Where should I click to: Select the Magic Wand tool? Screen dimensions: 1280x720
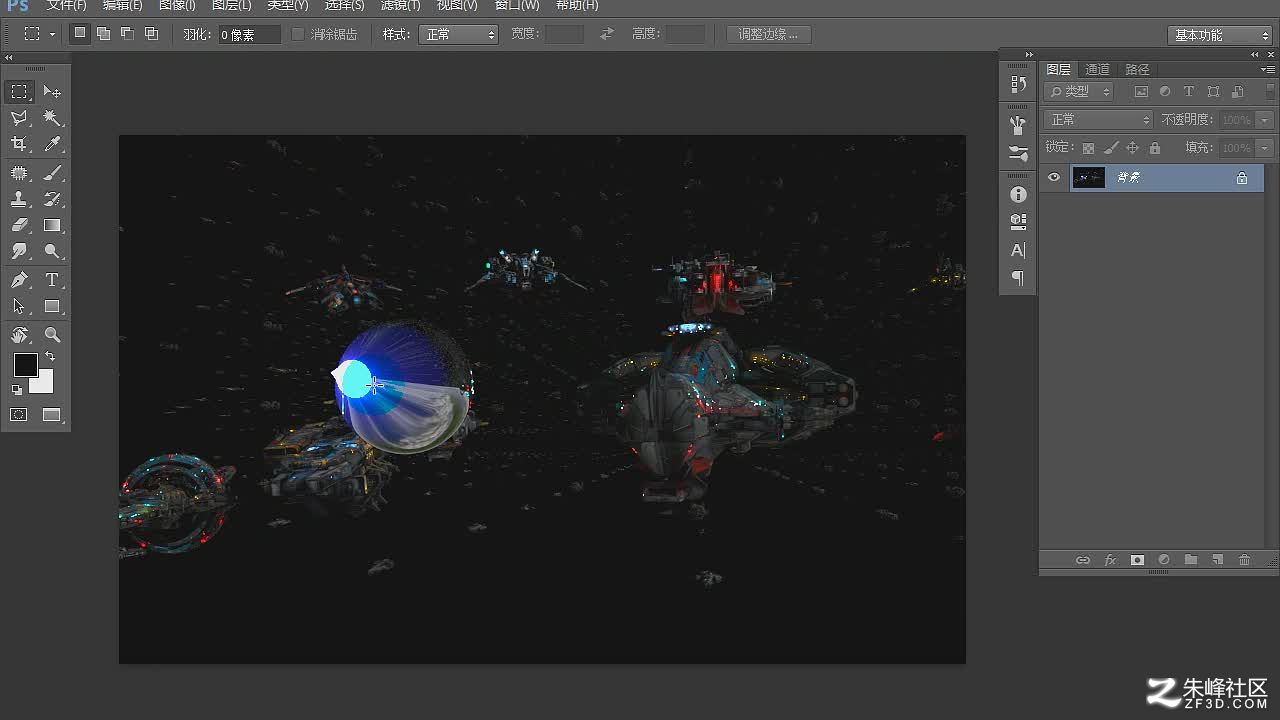[x=52, y=119]
